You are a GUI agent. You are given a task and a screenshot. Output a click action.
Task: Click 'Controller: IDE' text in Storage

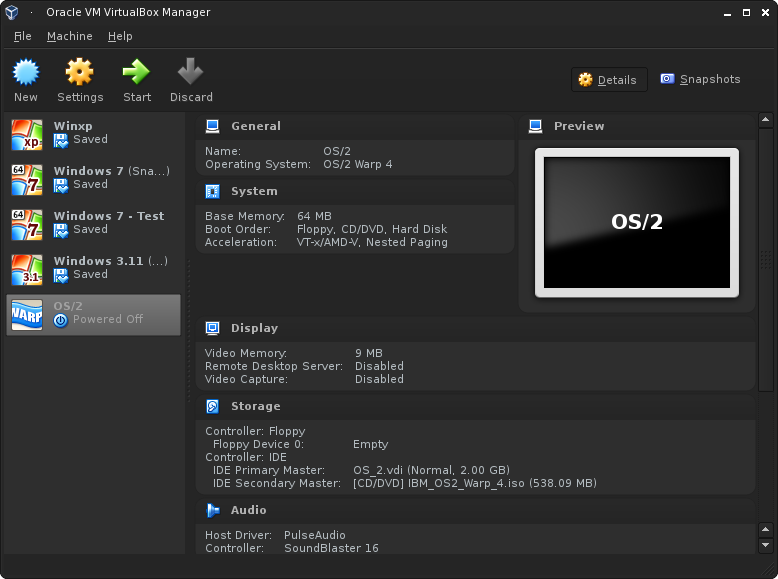tap(246, 457)
